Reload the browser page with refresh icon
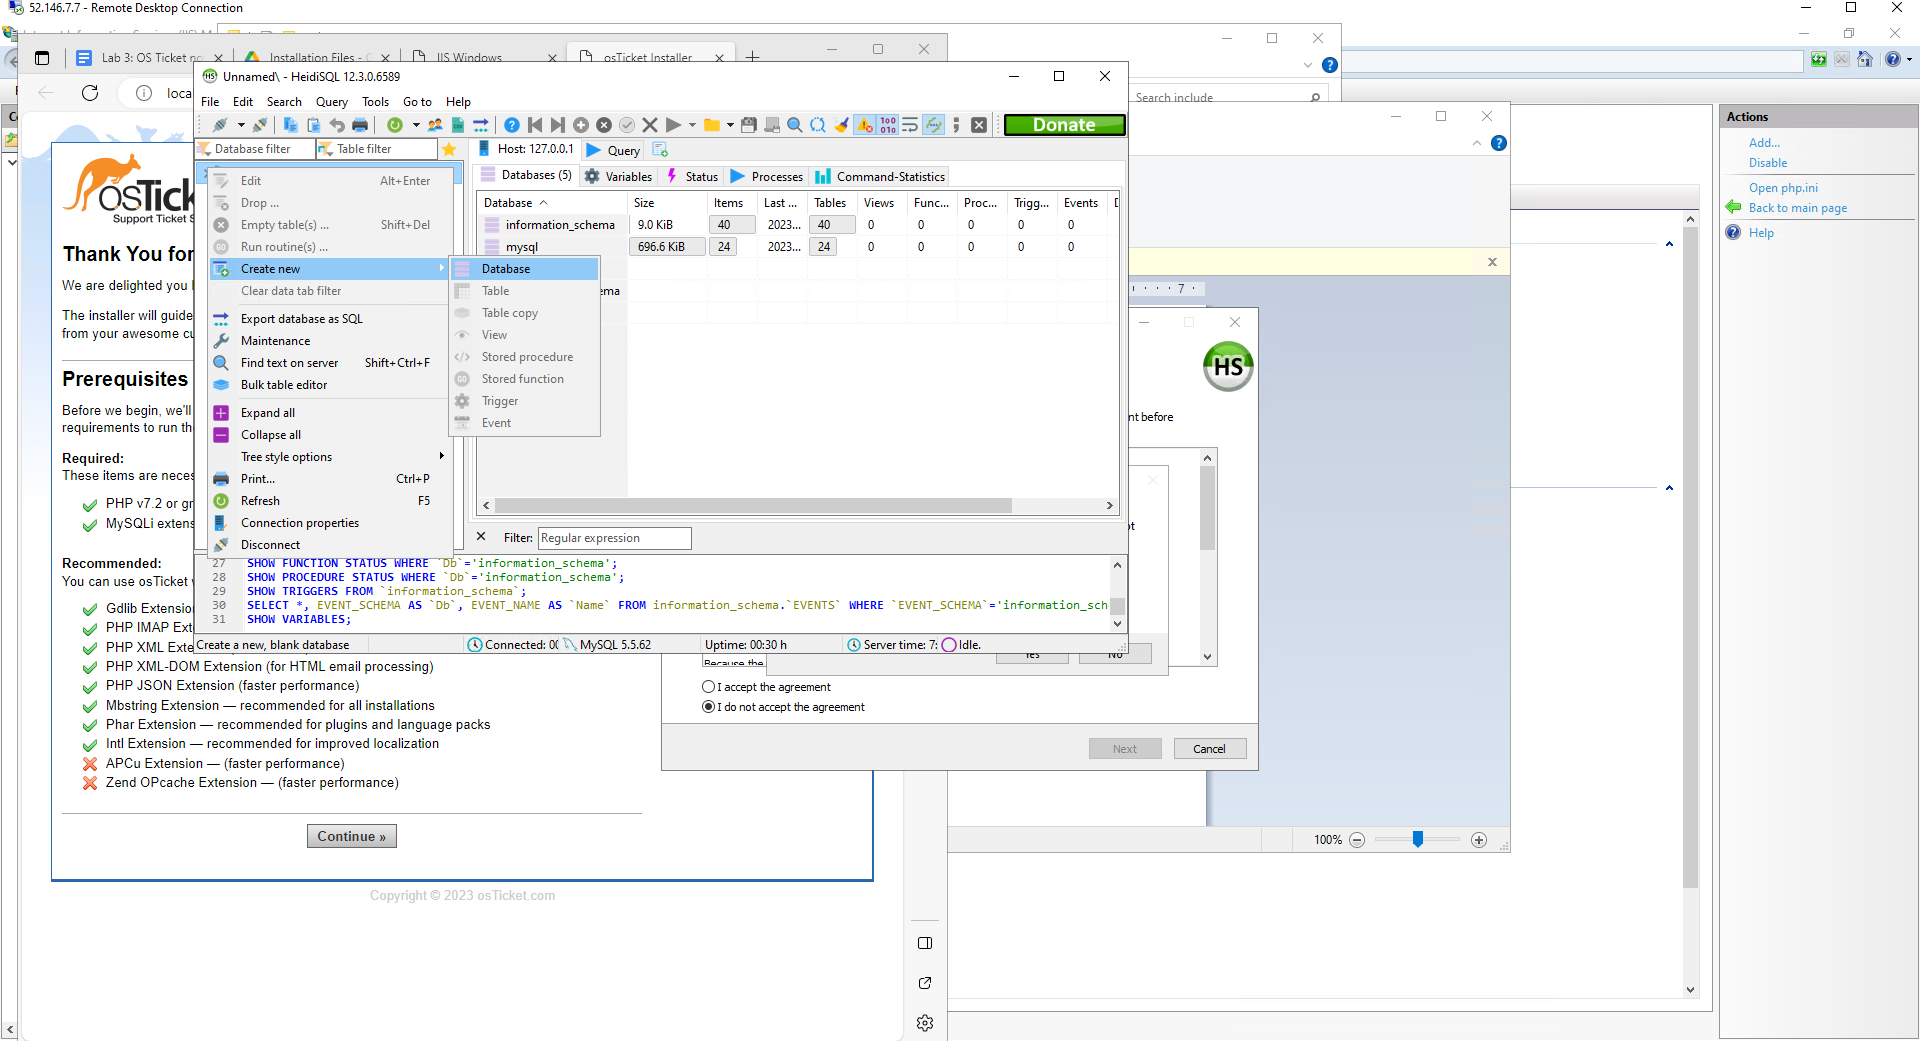Viewport: 1920px width, 1041px height. 90,93
